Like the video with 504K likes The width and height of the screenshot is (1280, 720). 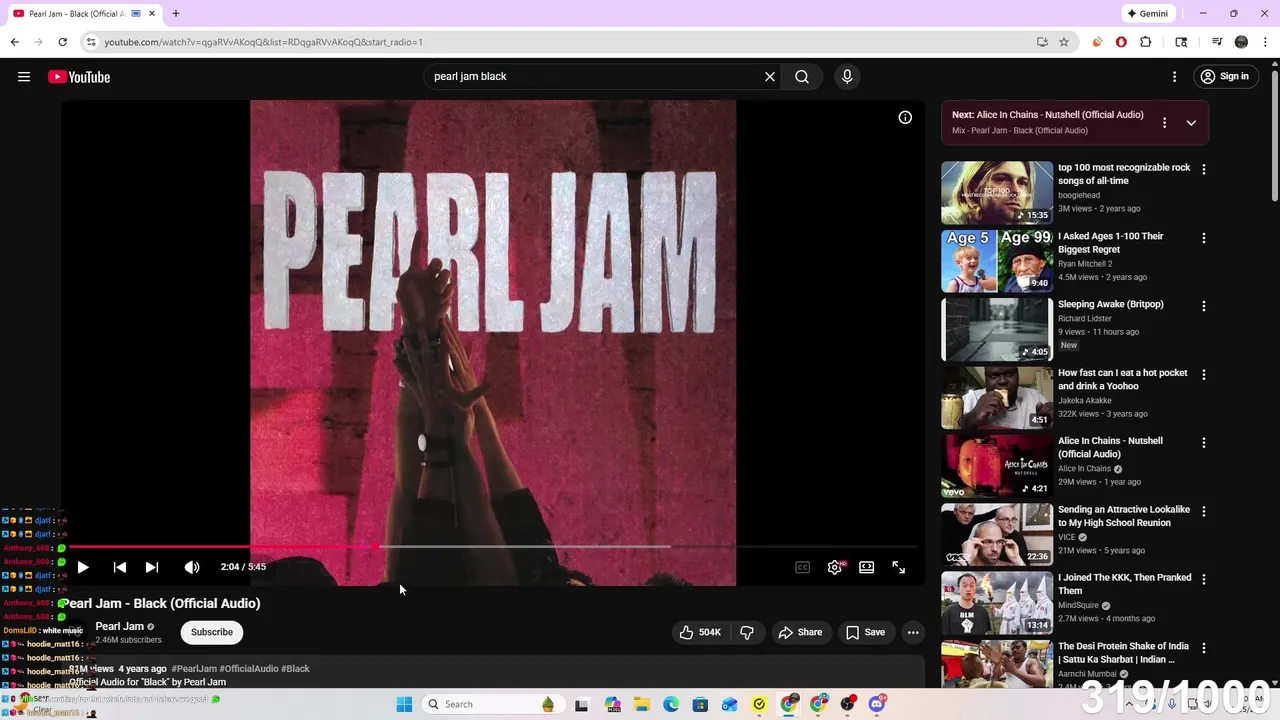click(700, 632)
